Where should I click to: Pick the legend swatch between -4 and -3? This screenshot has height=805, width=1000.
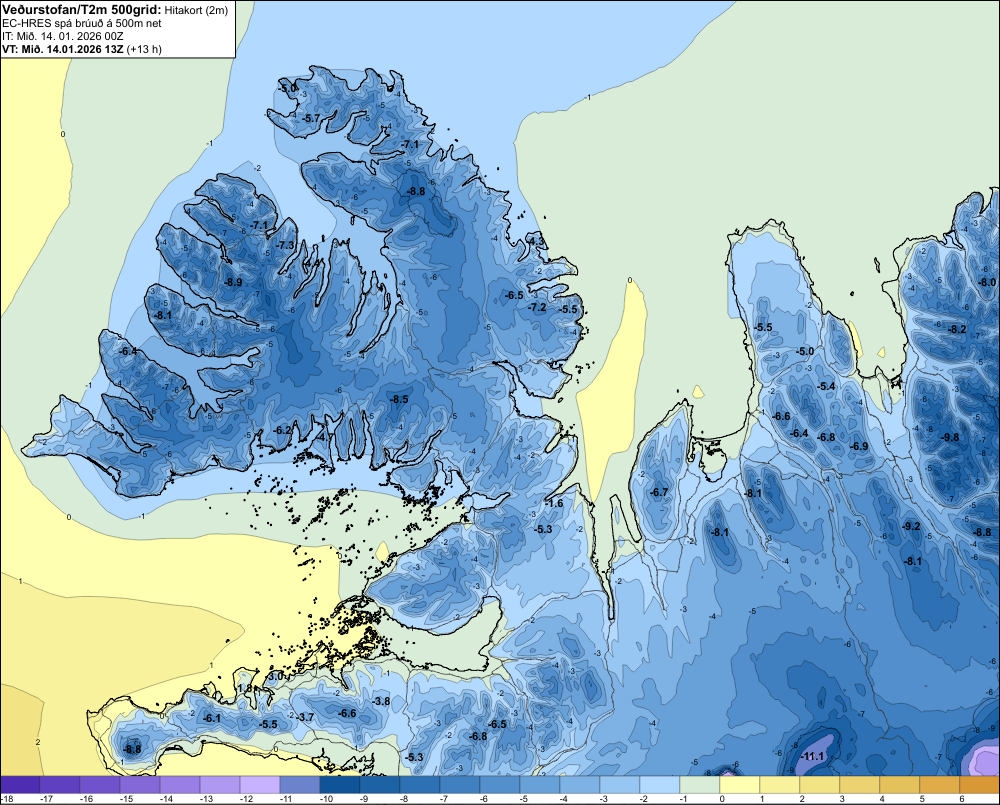pyautogui.click(x=580, y=785)
